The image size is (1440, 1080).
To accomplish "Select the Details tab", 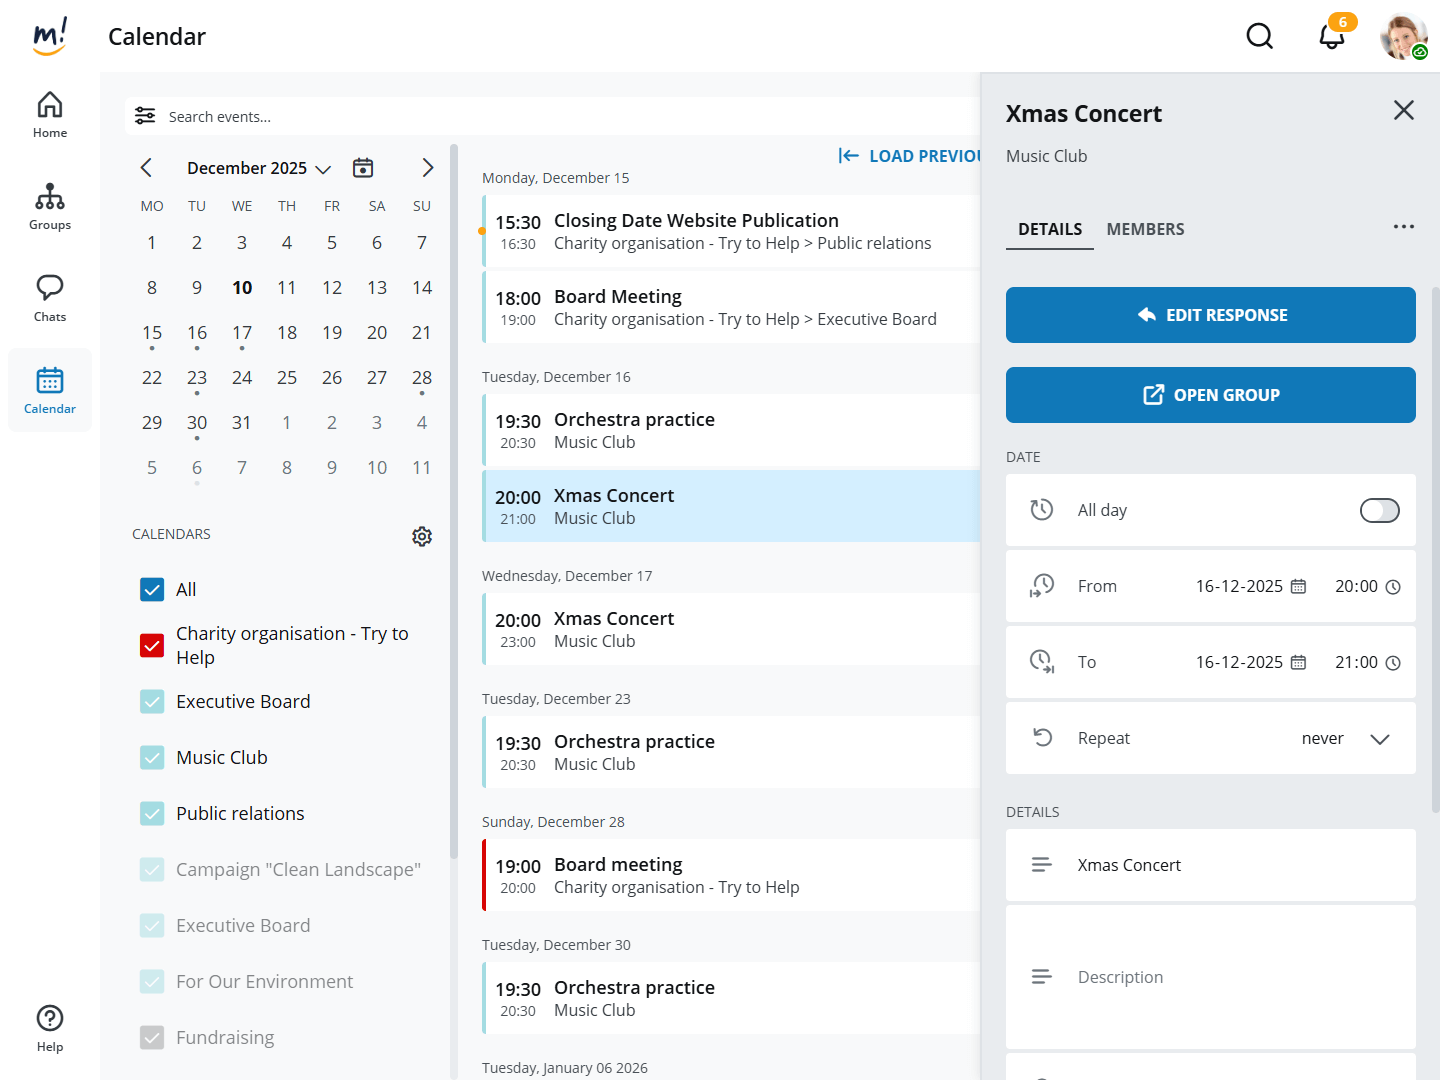I will tap(1049, 230).
